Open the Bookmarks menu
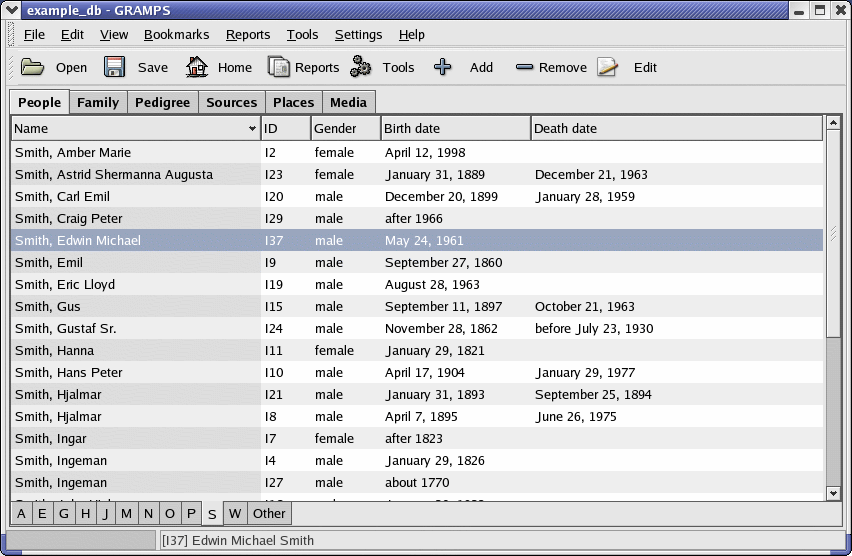852x556 pixels. click(x=176, y=34)
